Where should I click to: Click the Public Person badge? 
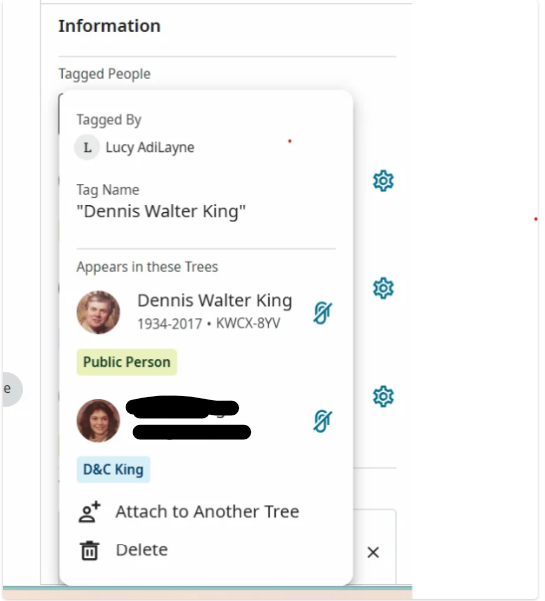(x=126, y=362)
